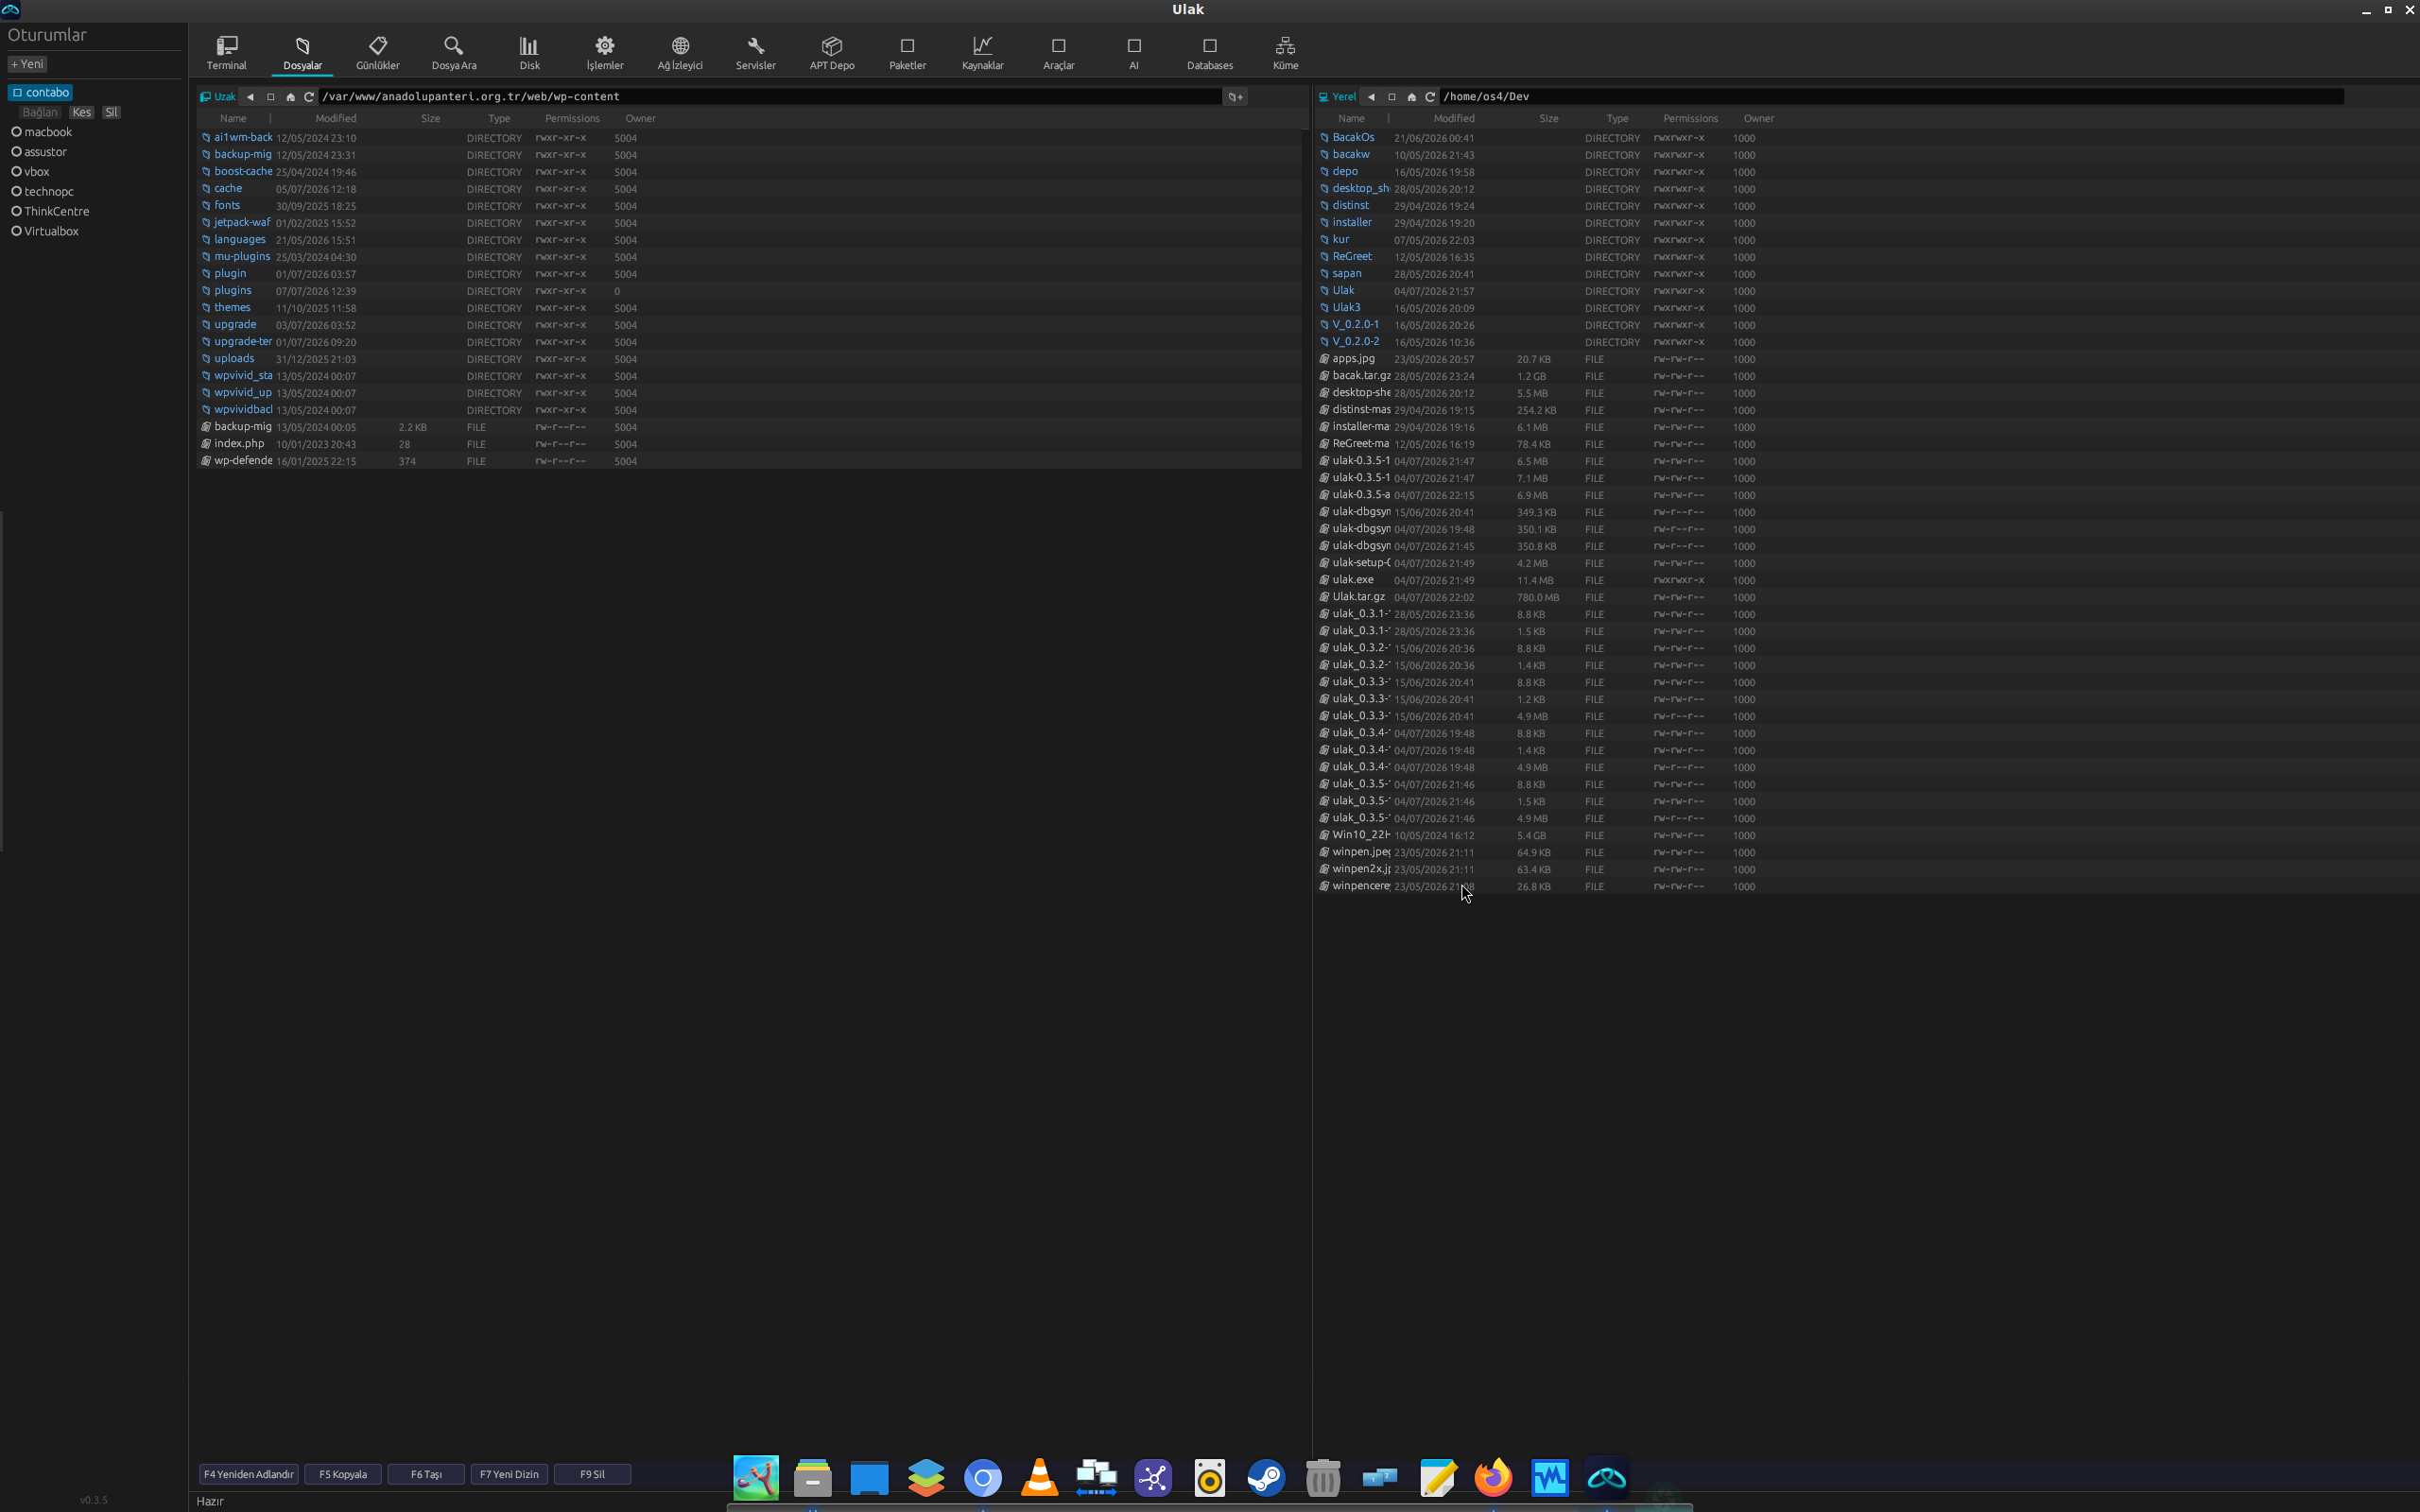Image resolution: width=2420 pixels, height=1512 pixels.
Task: Click the F7 Yeni Dizin button
Action: tap(509, 1474)
